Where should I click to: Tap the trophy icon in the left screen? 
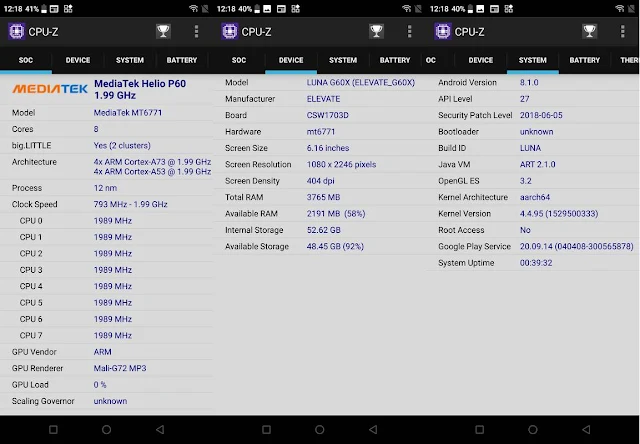[163, 31]
